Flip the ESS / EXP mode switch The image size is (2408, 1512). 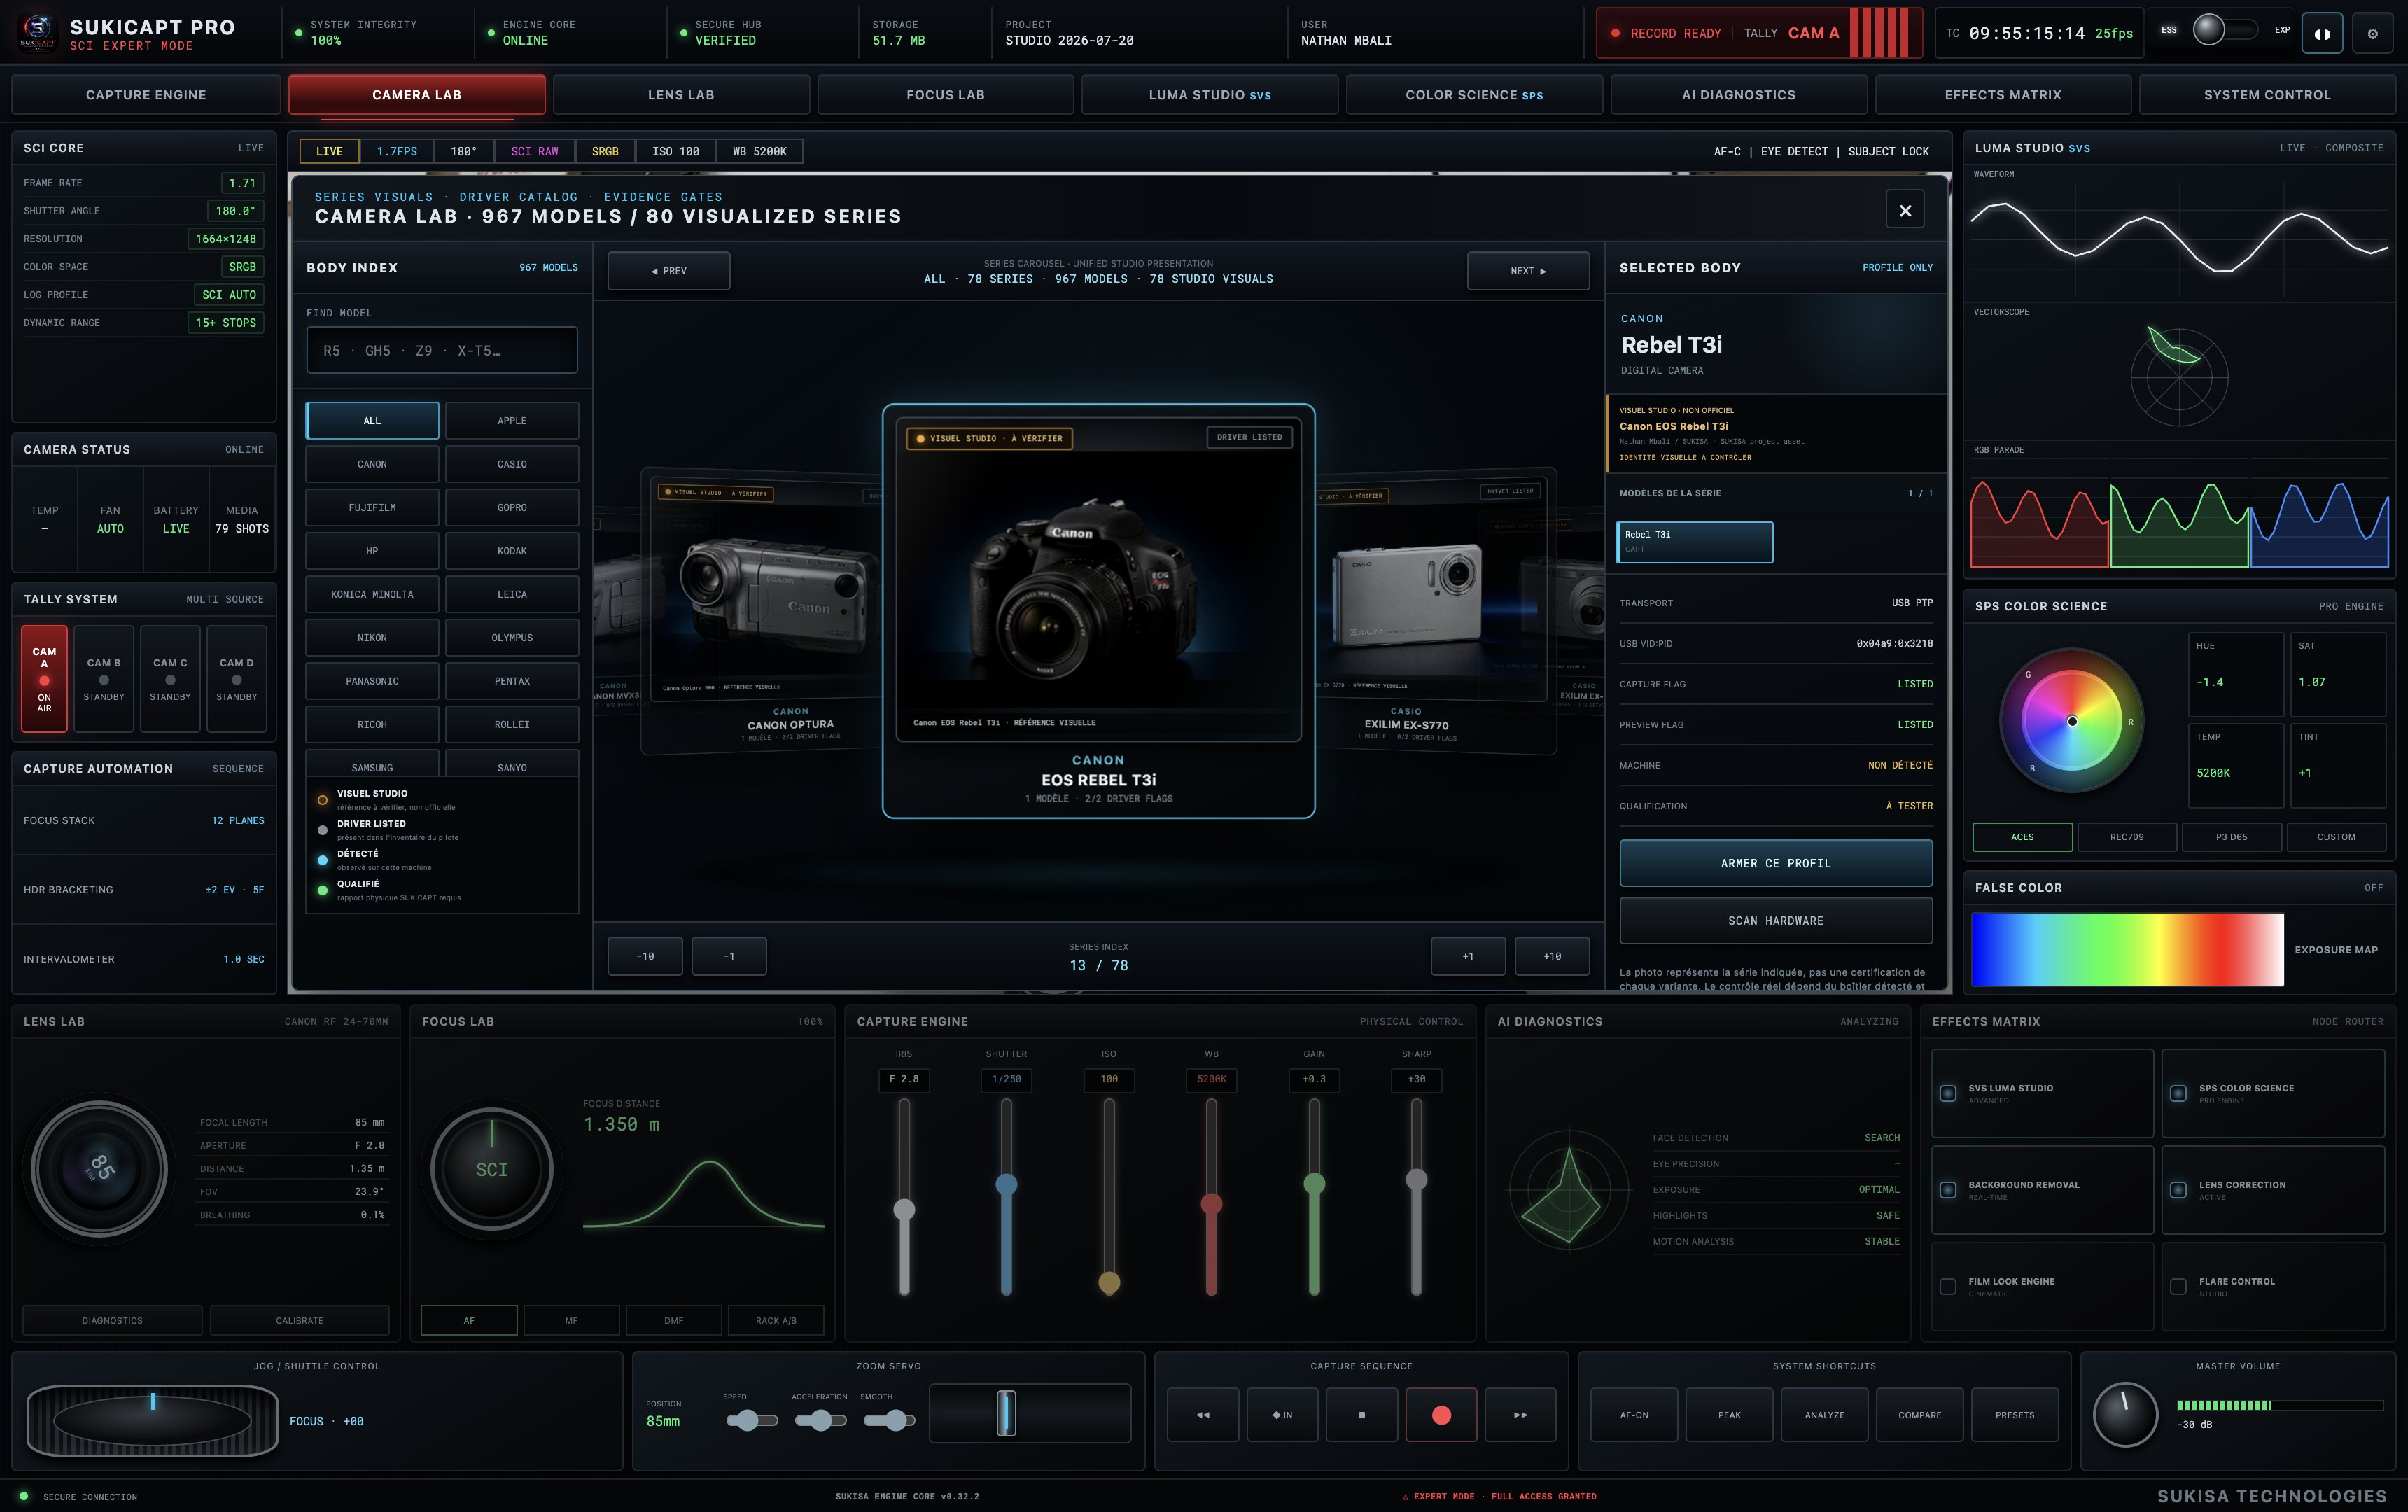tap(2225, 30)
